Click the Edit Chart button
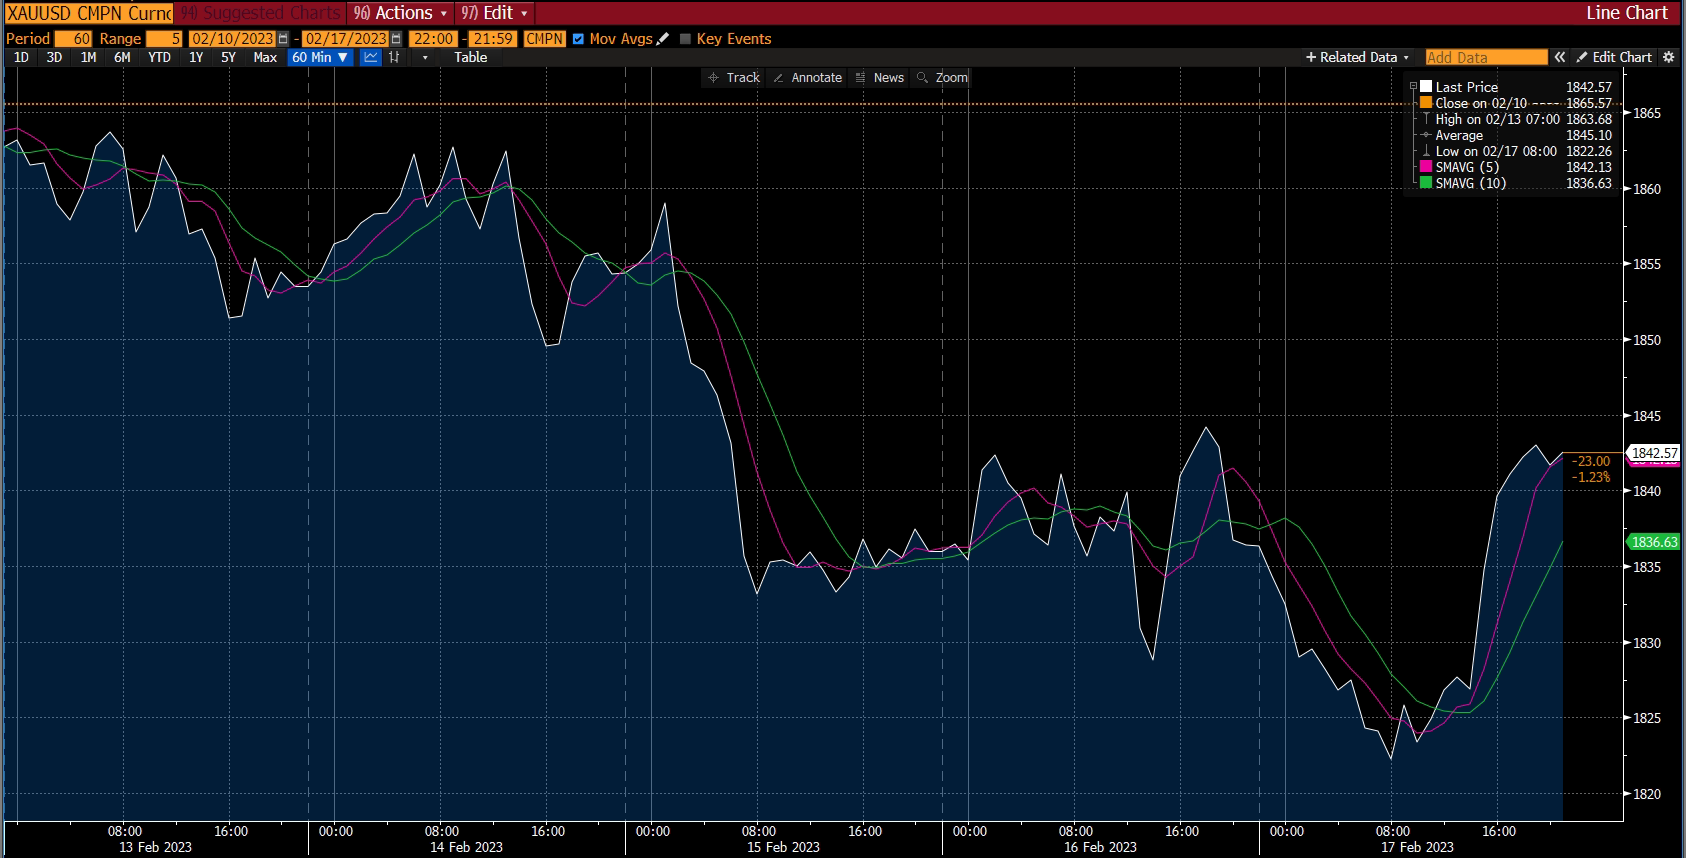This screenshot has width=1686, height=858. coord(1614,57)
